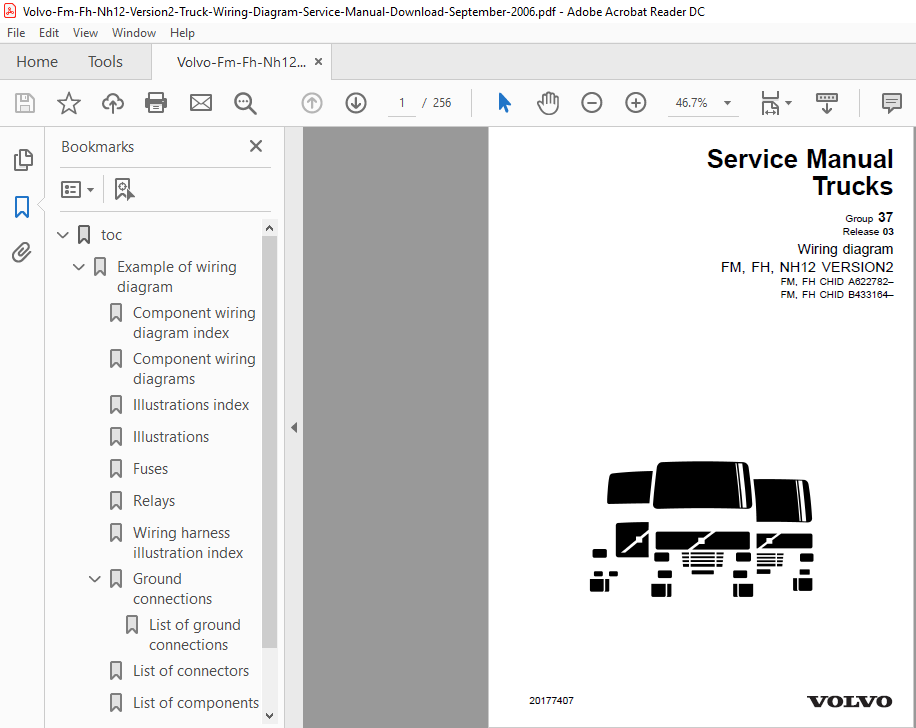This screenshot has height=728, width=916.
Task: Jump to the Fuses bookmark
Action: click(150, 469)
